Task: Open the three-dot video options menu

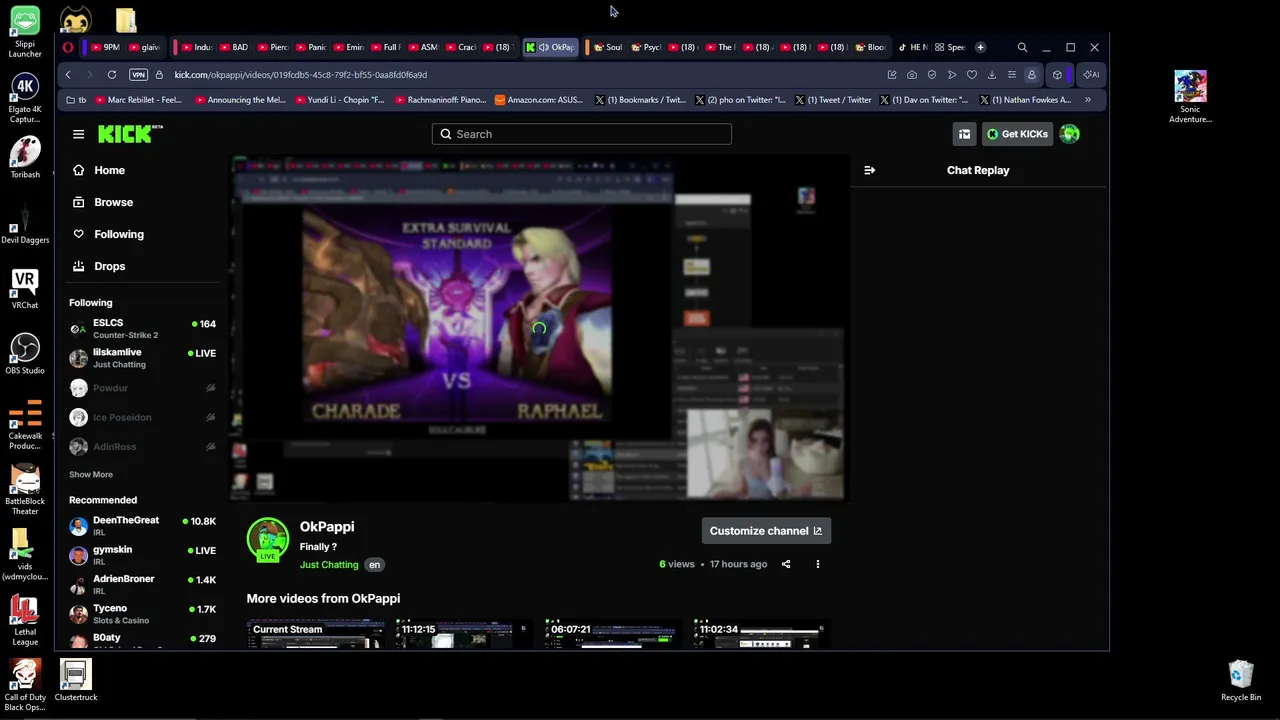Action: (817, 564)
